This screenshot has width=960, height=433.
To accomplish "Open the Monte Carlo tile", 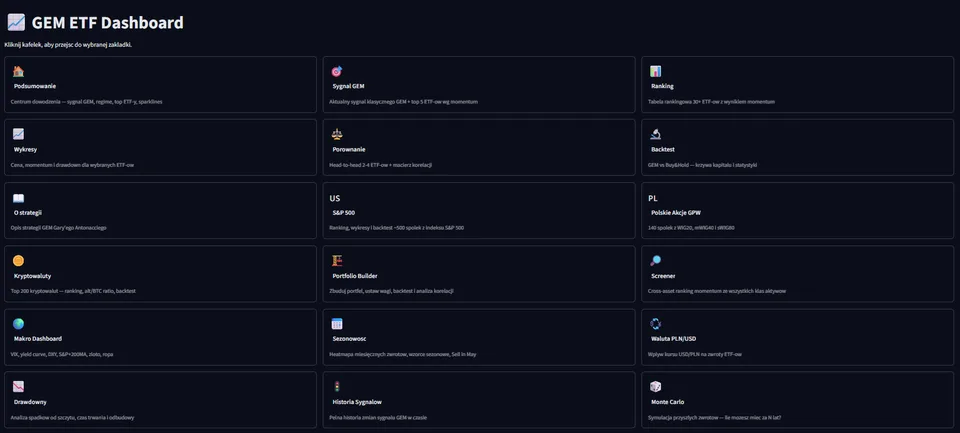I will (x=798, y=400).
